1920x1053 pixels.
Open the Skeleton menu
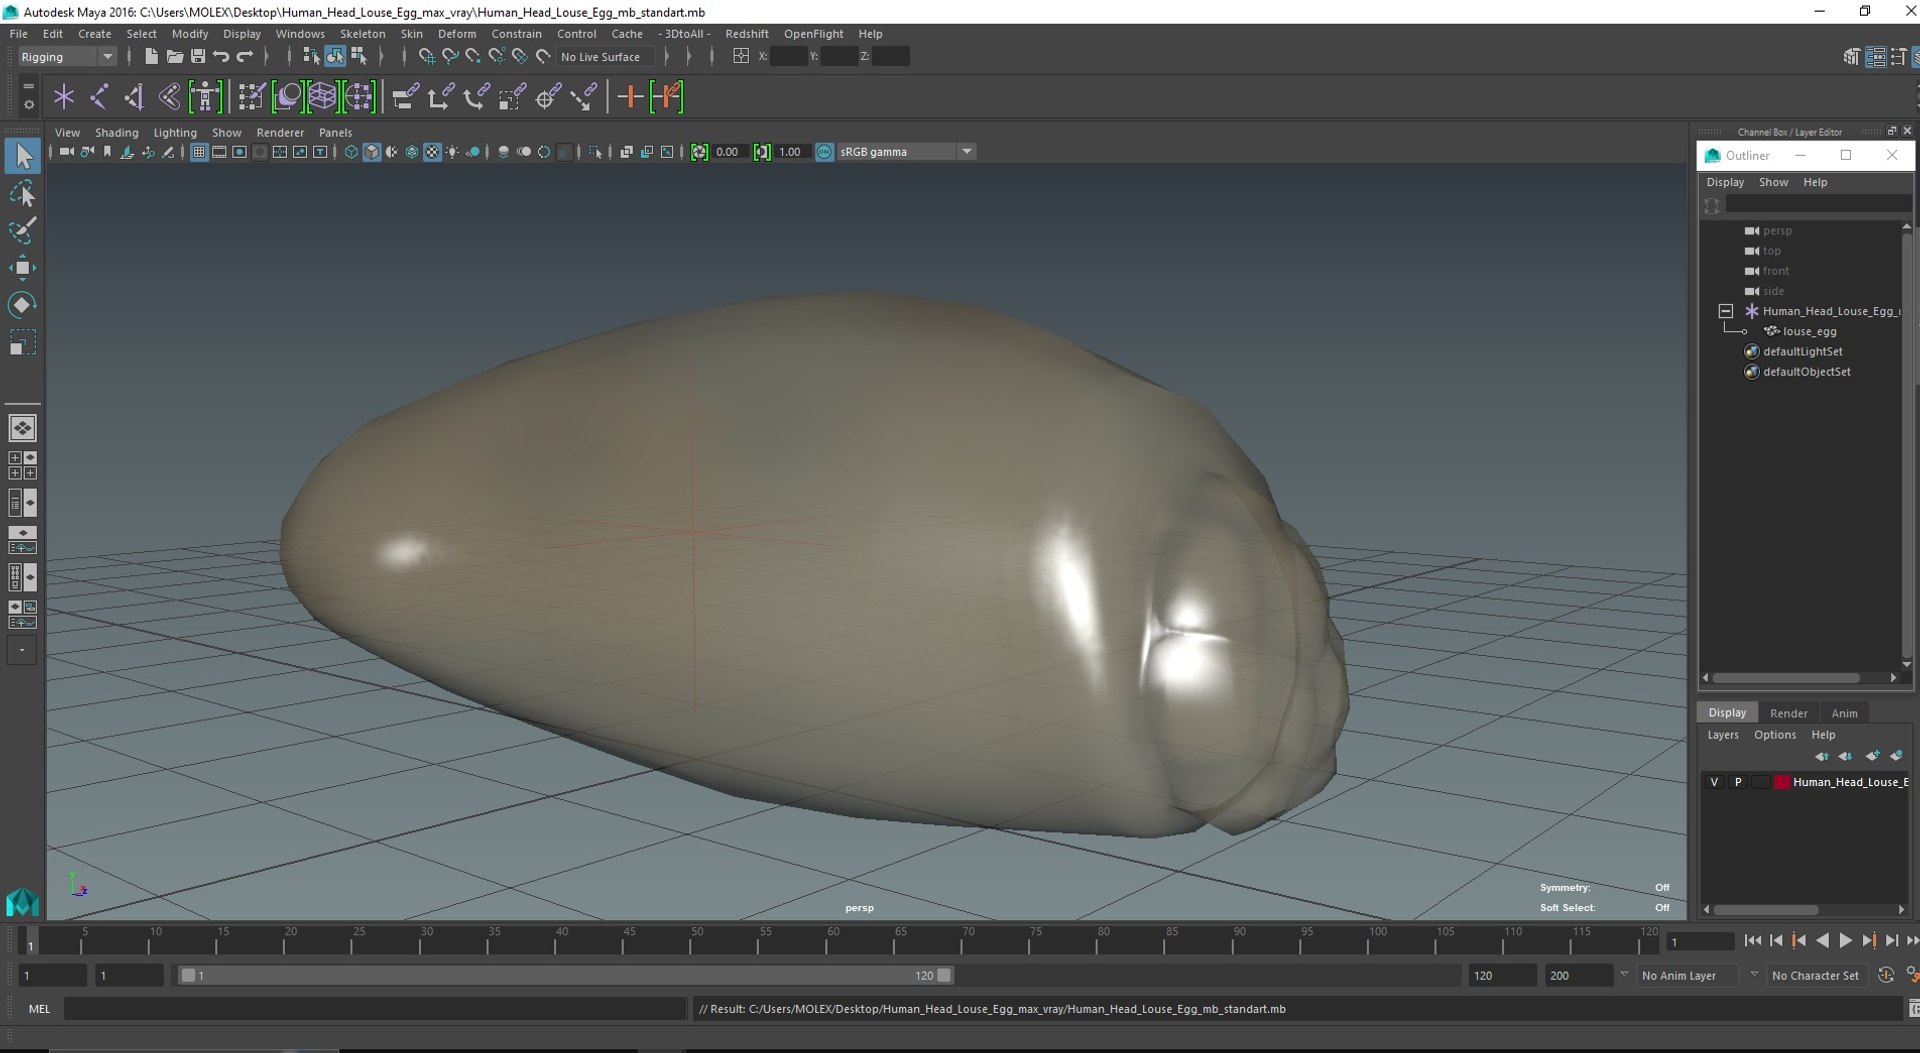coord(362,34)
